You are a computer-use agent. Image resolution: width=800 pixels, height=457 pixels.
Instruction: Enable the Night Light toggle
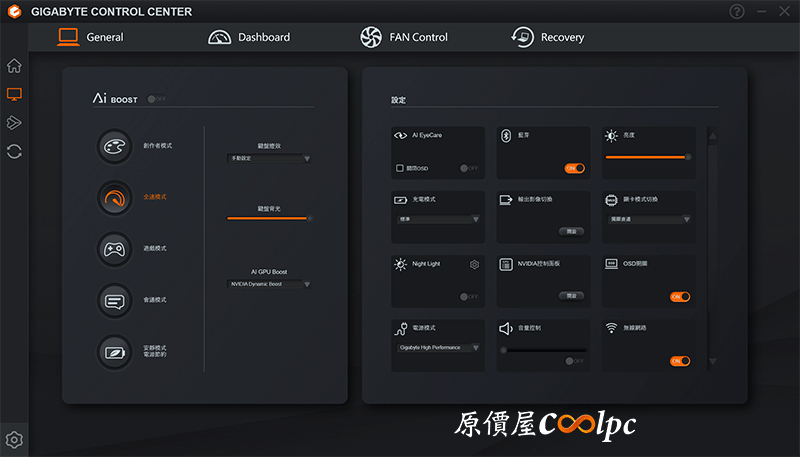[x=469, y=296]
